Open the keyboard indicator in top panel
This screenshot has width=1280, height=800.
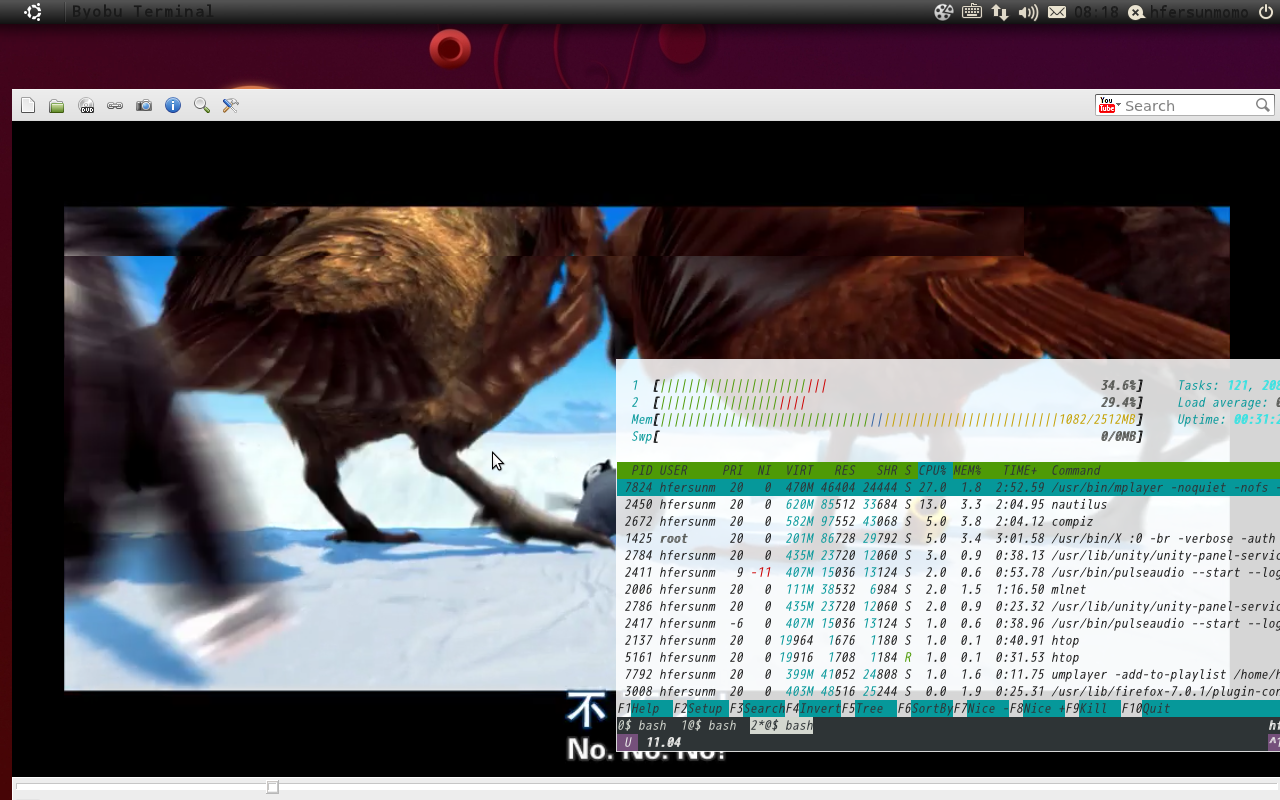point(971,12)
